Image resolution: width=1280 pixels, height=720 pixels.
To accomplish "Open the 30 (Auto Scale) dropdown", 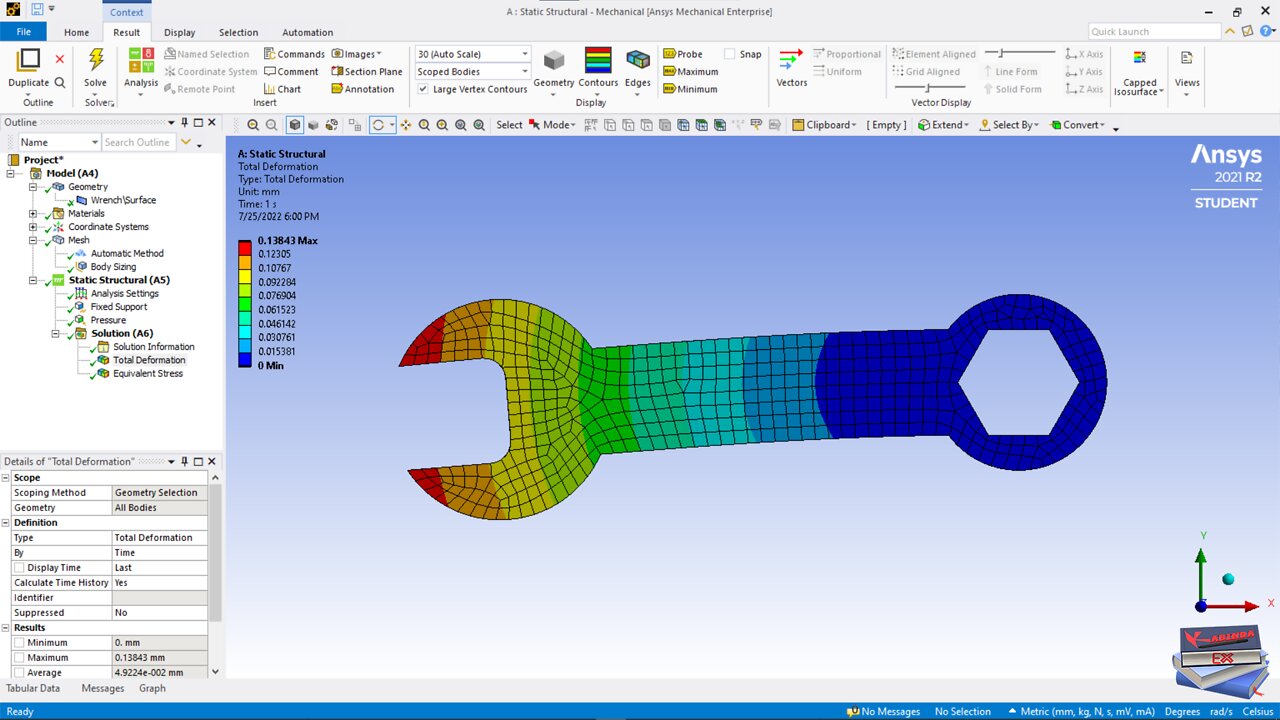I will [x=472, y=54].
